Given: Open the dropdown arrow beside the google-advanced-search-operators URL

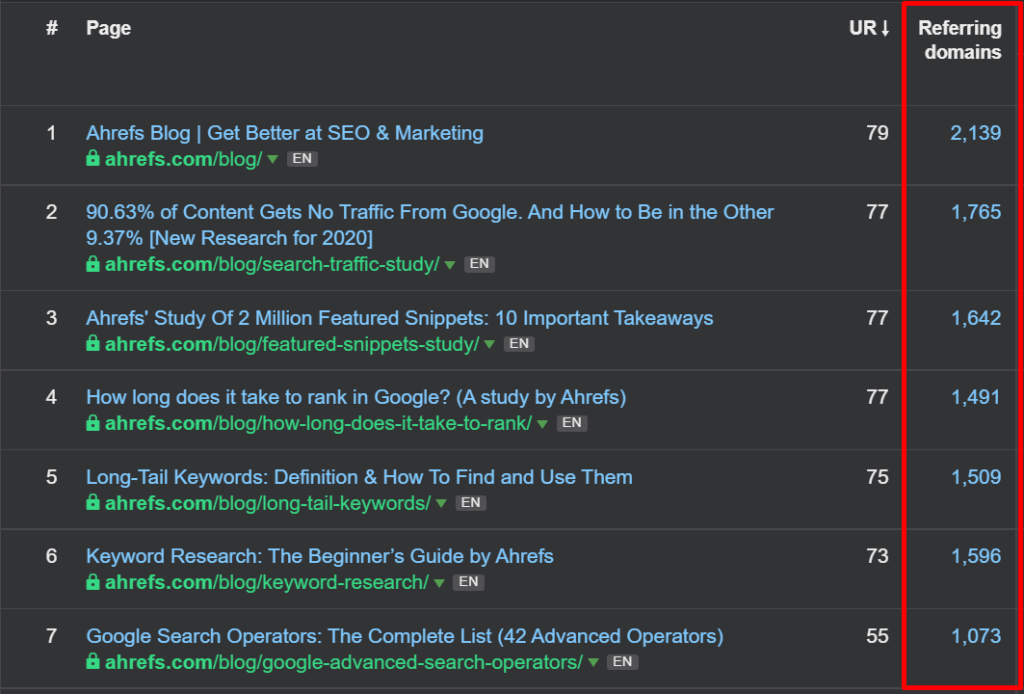Looking at the screenshot, I should pos(593,661).
